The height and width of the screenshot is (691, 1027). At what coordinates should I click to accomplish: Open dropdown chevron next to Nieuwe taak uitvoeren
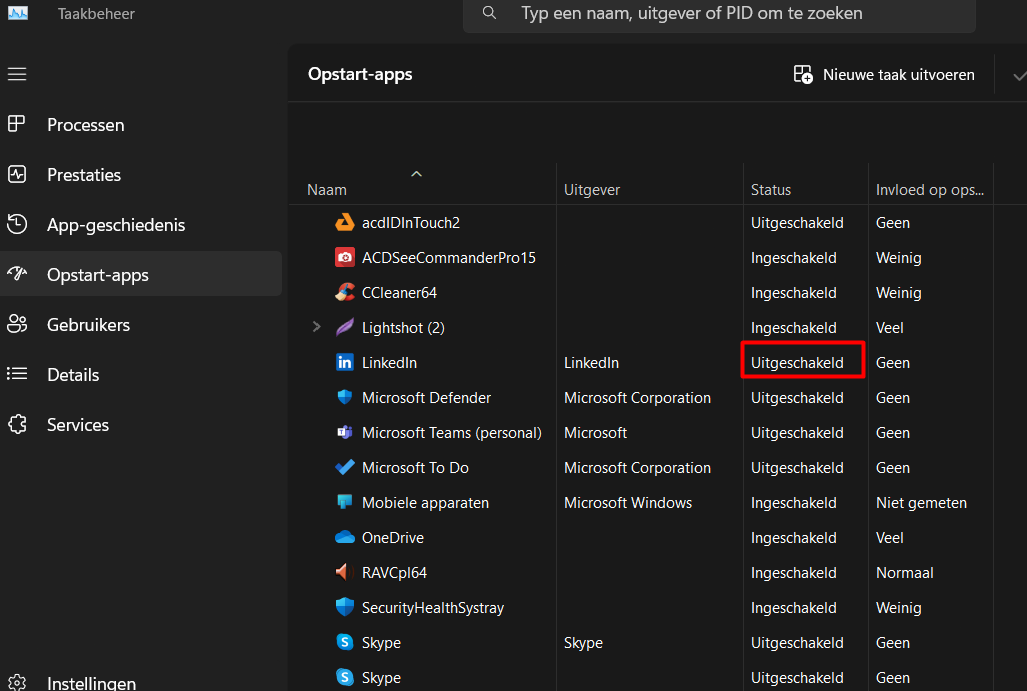tap(1019, 76)
